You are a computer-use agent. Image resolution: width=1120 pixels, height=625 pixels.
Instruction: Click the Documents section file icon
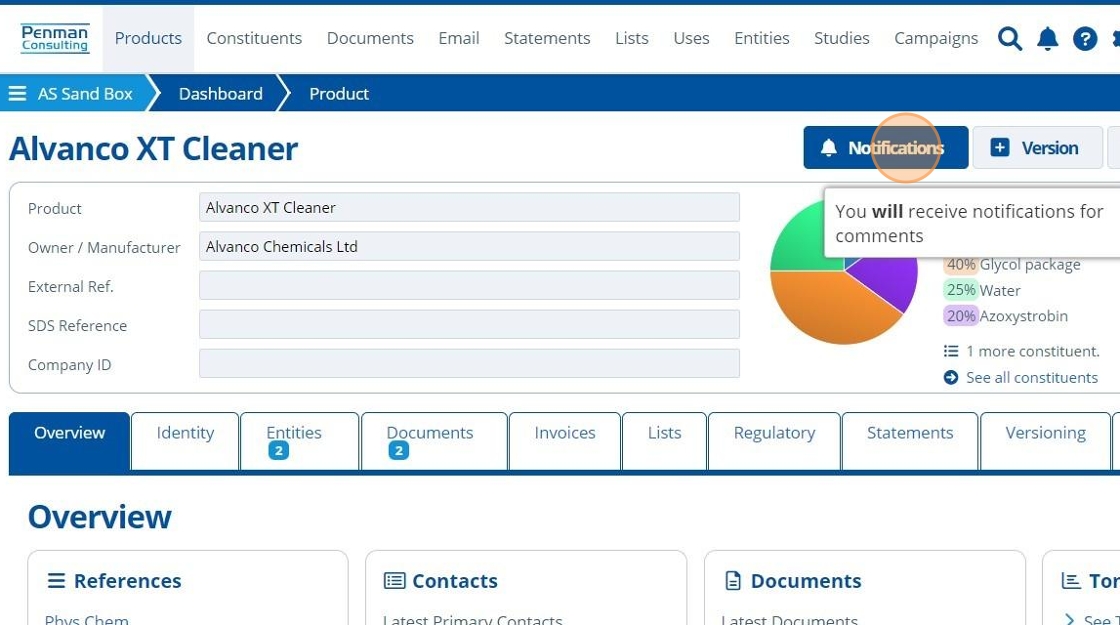tap(733, 581)
